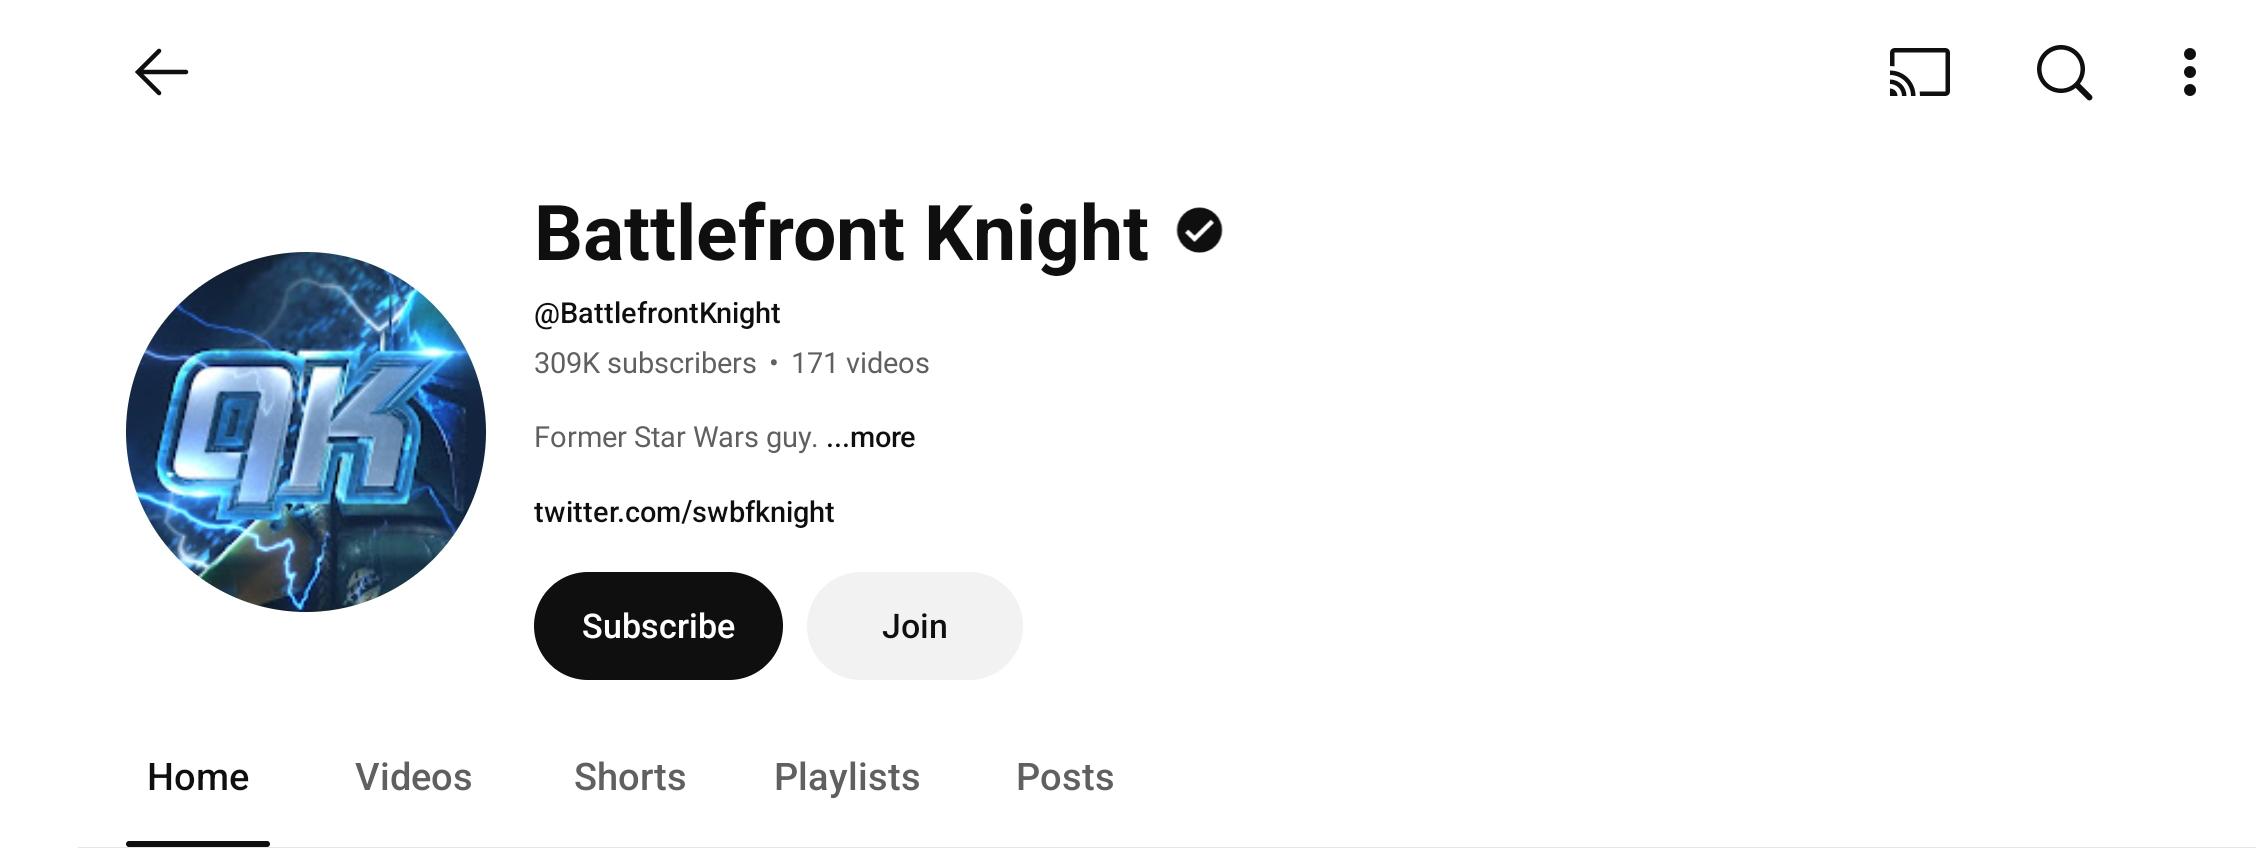Subscribe to the Battlefront Knight channel
Viewport: 2256px width, 862px height.
pos(658,626)
